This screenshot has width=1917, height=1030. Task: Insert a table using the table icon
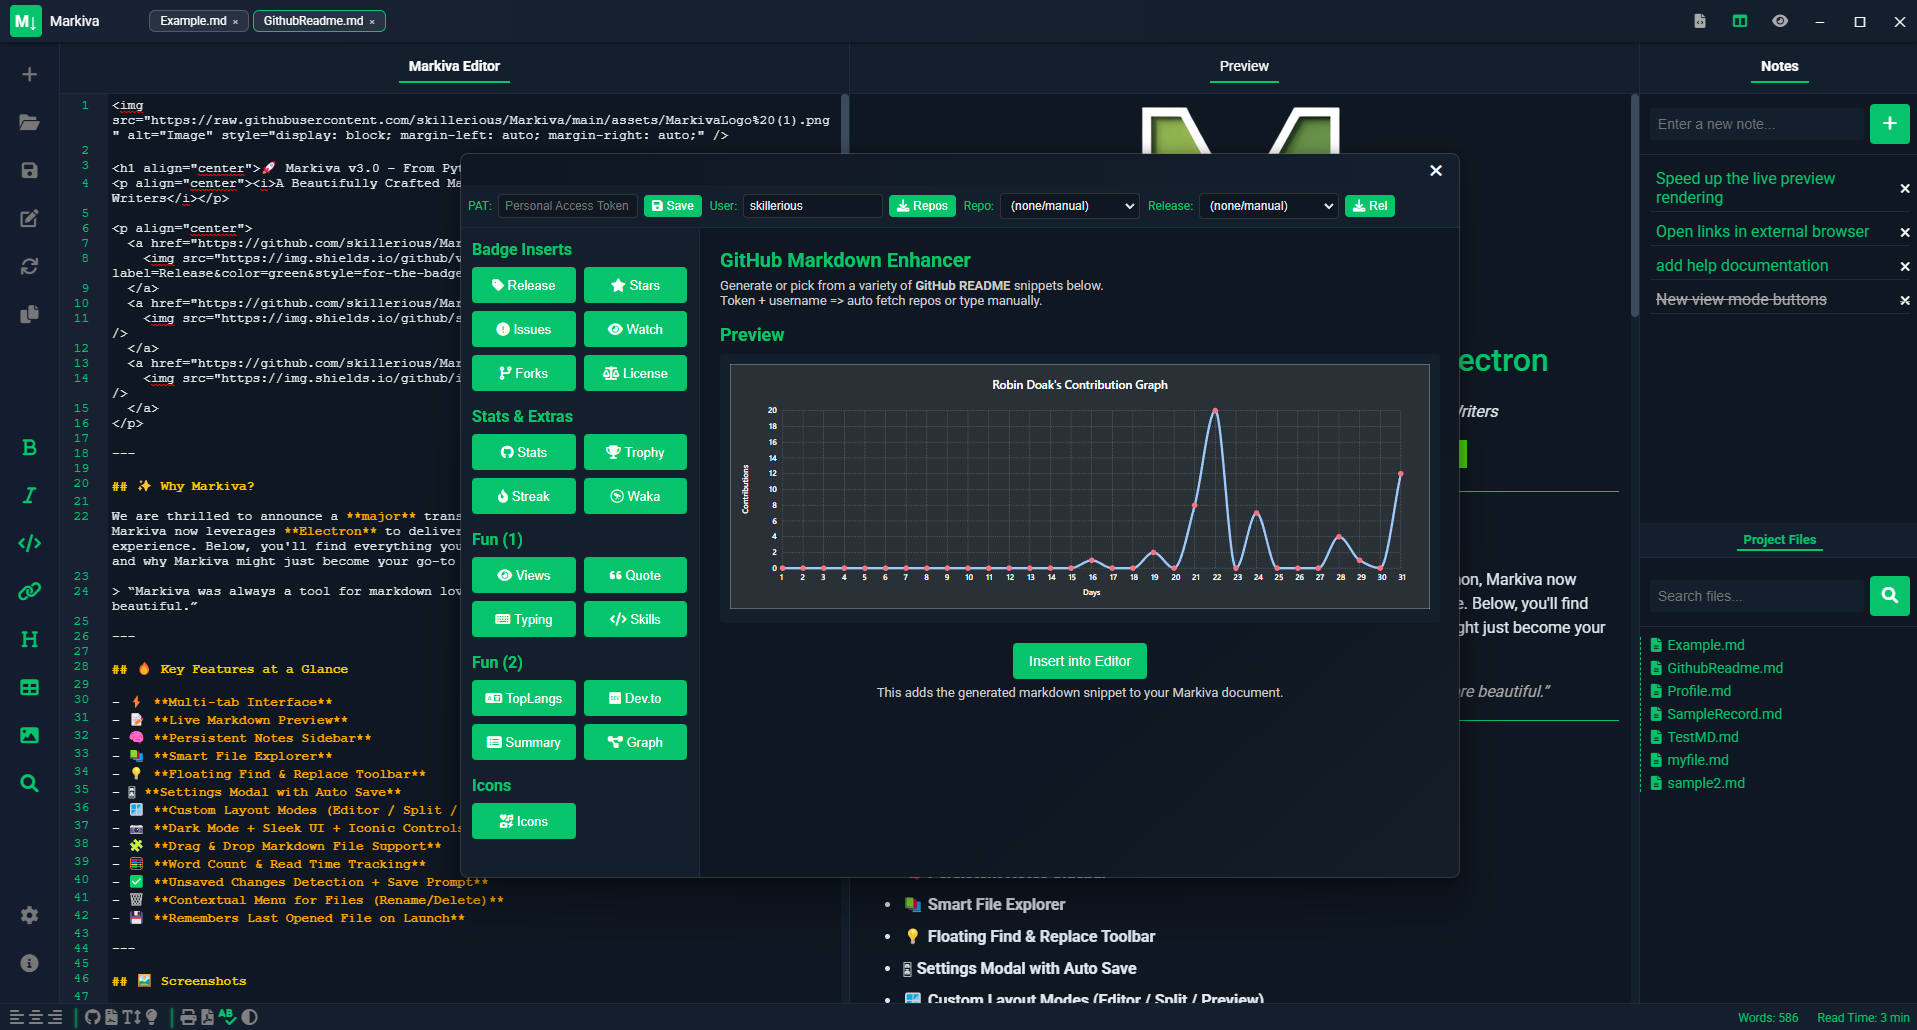click(30, 687)
